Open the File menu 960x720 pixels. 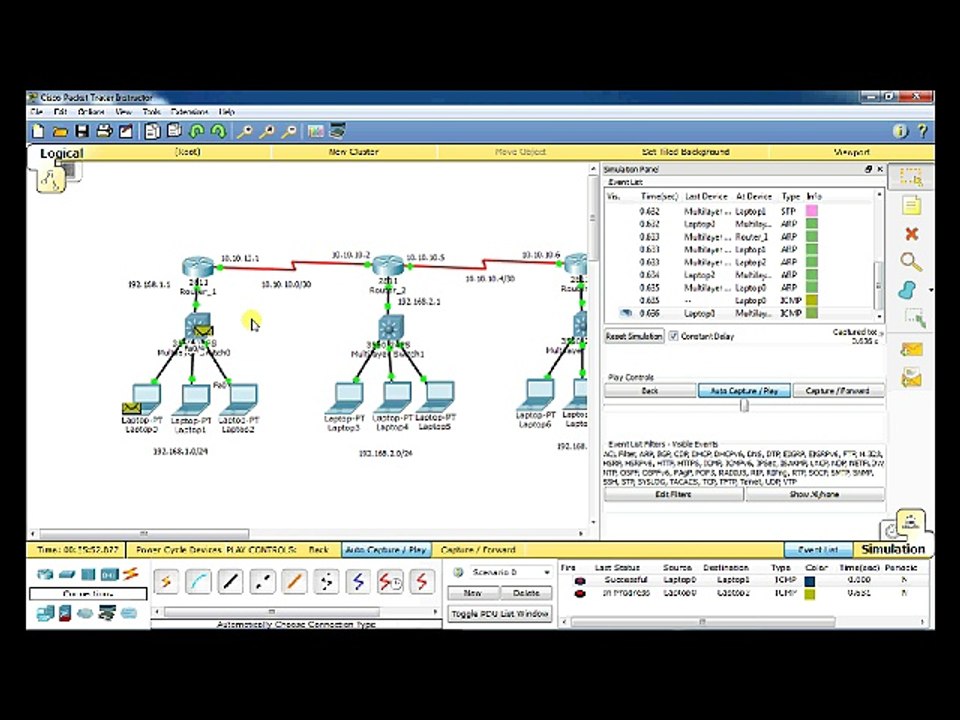click(x=37, y=112)
